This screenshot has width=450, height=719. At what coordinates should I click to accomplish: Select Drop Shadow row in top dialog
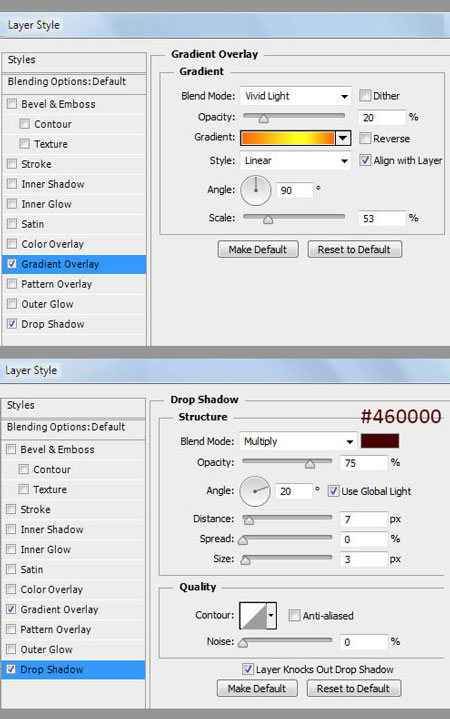[74, 324]
